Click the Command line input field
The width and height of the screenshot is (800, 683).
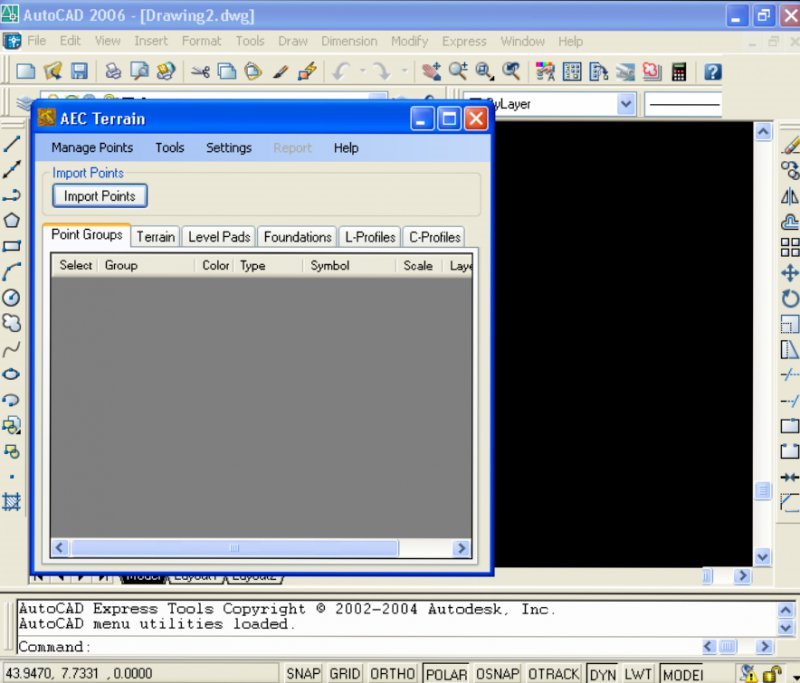359,647
